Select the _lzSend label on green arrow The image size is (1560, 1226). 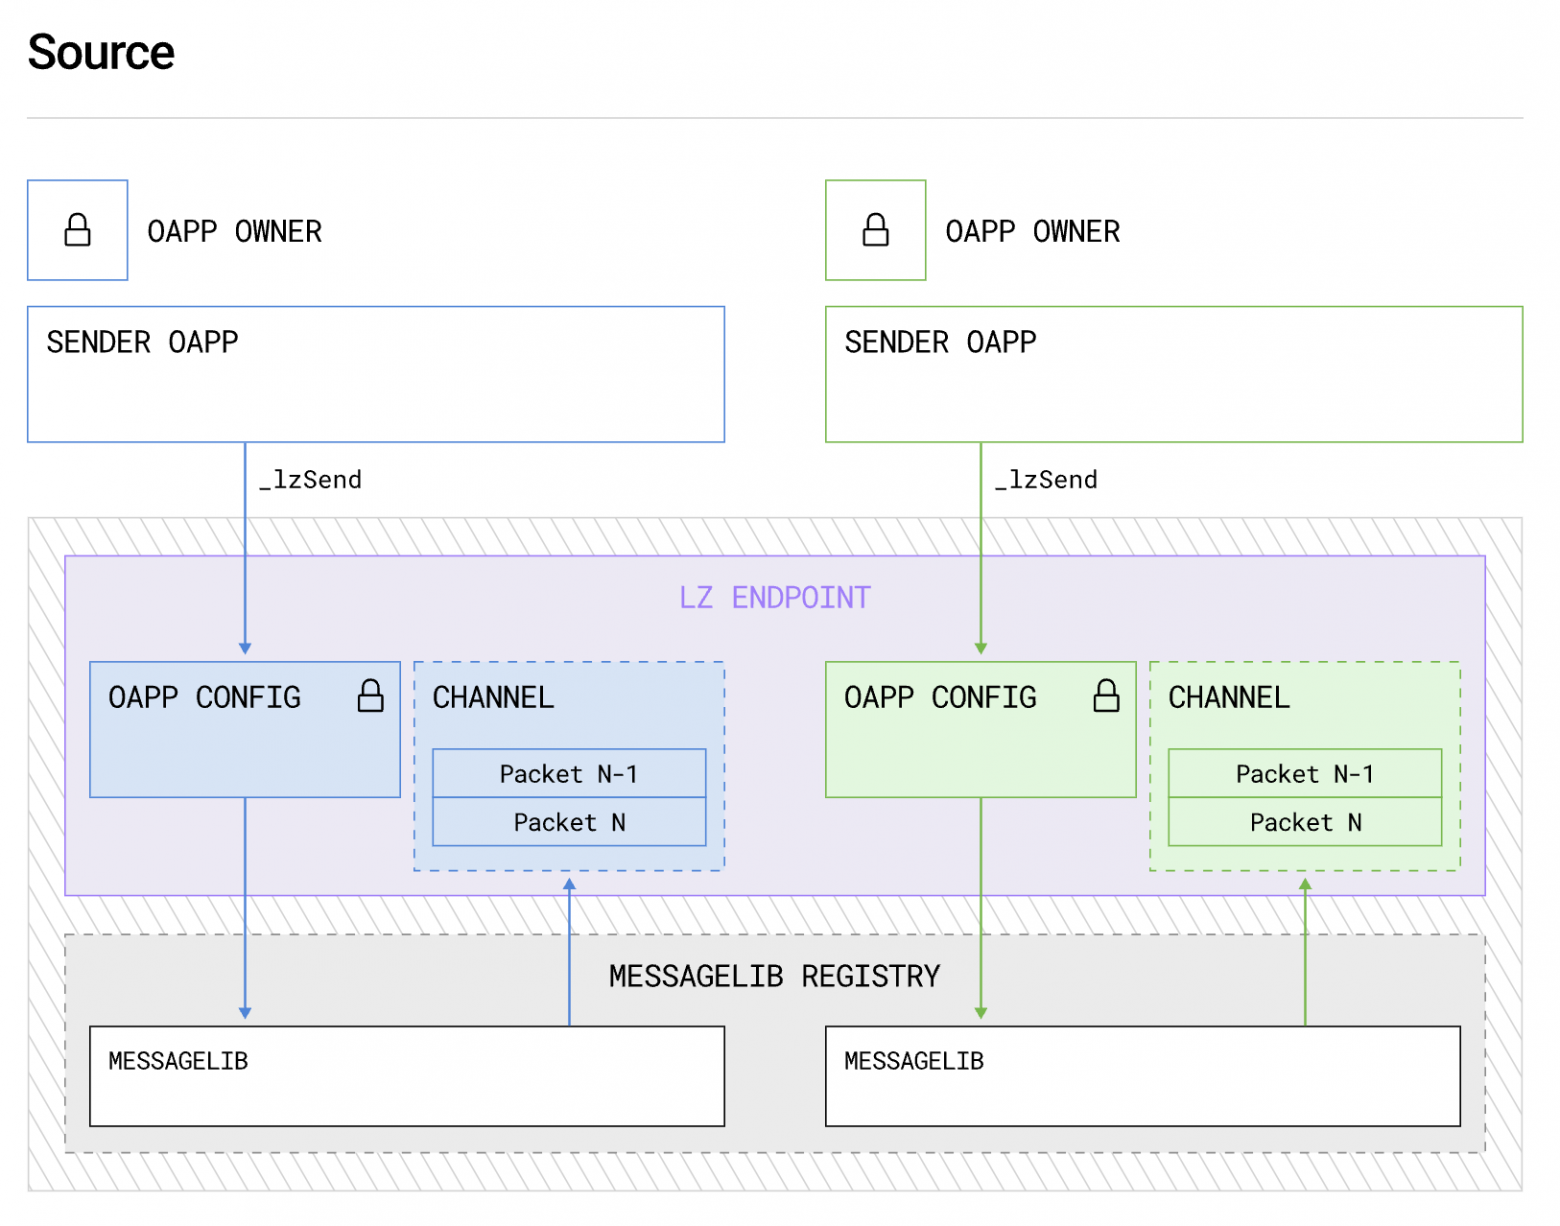[1047, 480]
